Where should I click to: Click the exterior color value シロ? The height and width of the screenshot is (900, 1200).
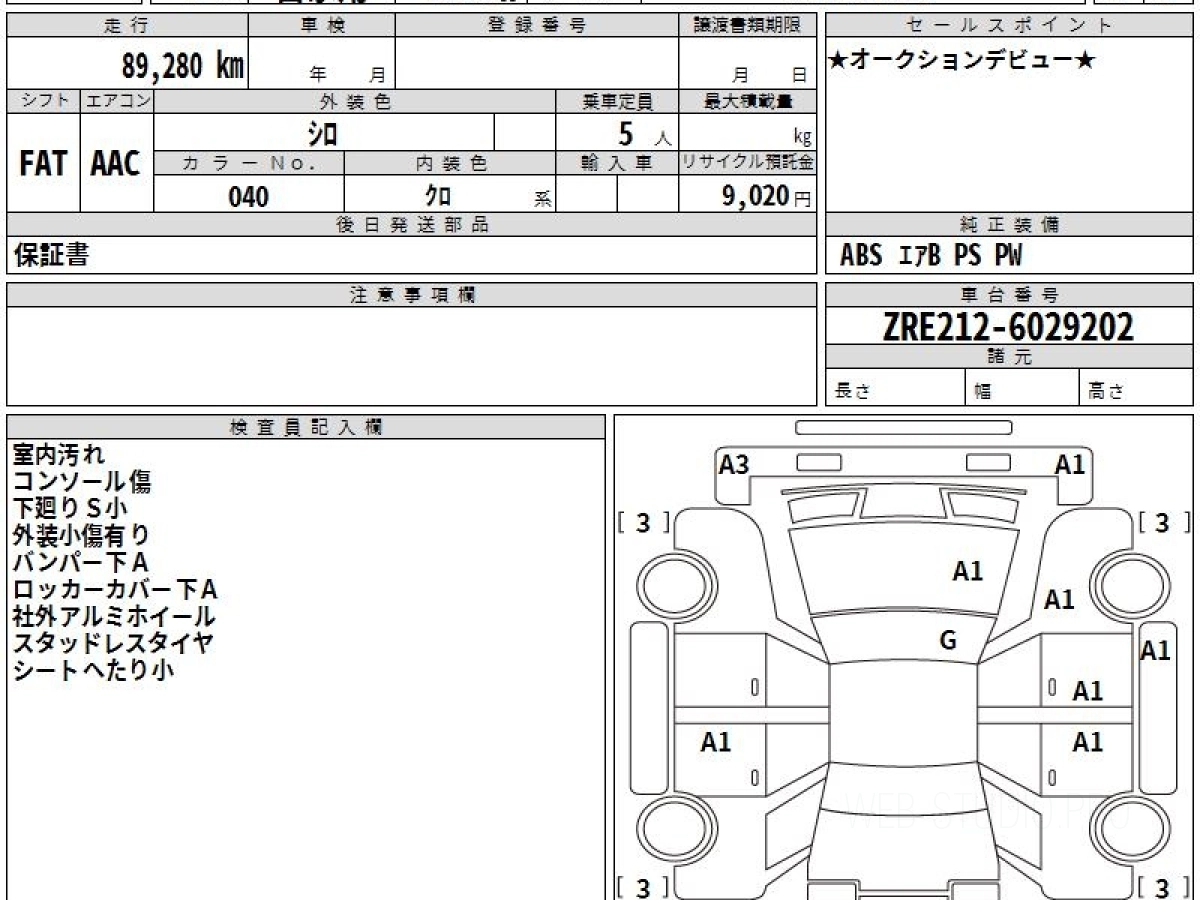pos(323,132)
